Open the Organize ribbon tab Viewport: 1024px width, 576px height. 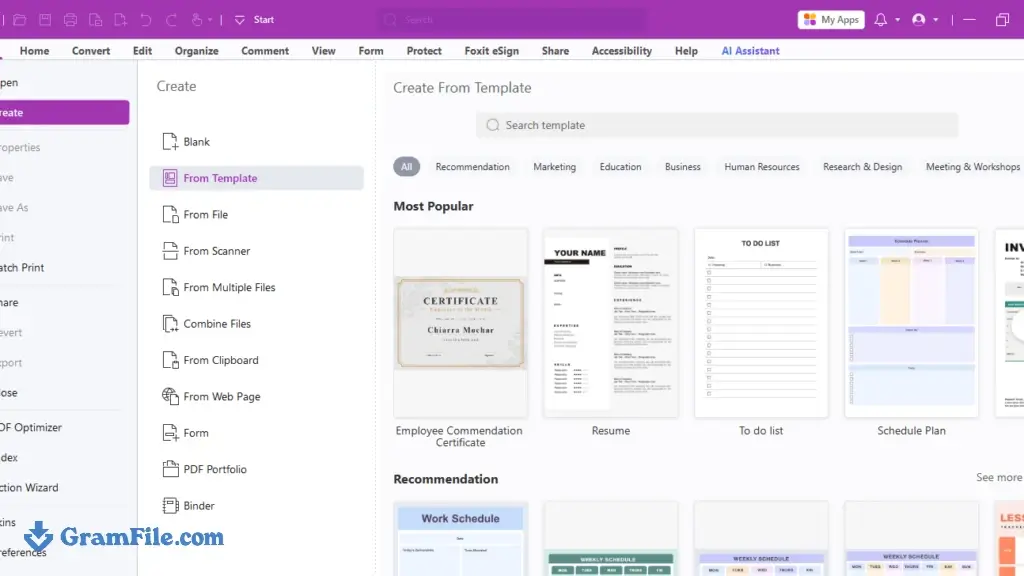coord(197,51)
